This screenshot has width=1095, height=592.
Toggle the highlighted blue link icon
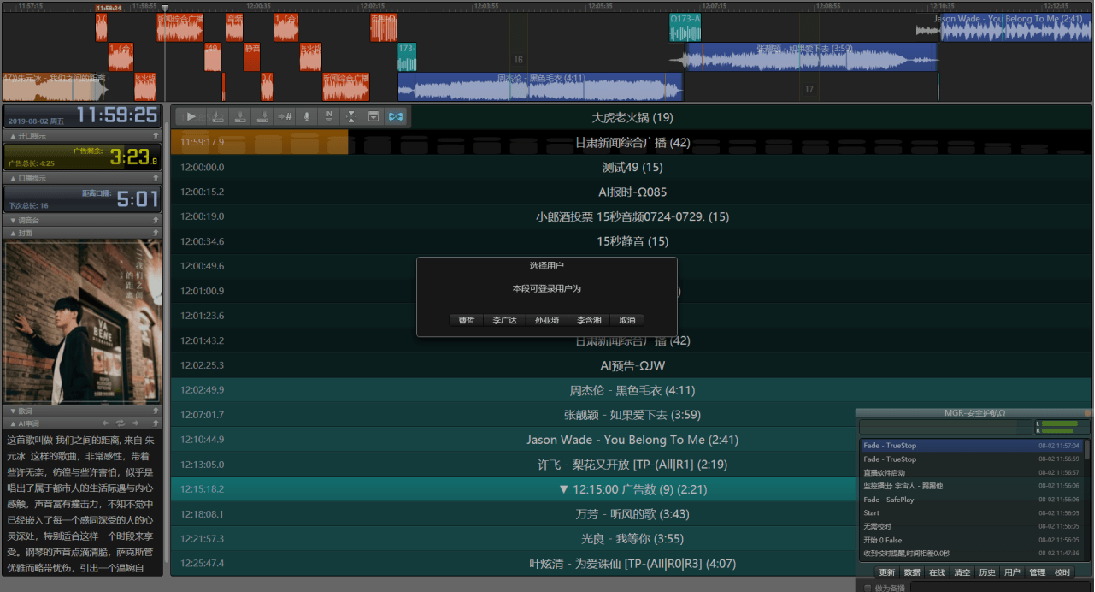pos(396,117)
